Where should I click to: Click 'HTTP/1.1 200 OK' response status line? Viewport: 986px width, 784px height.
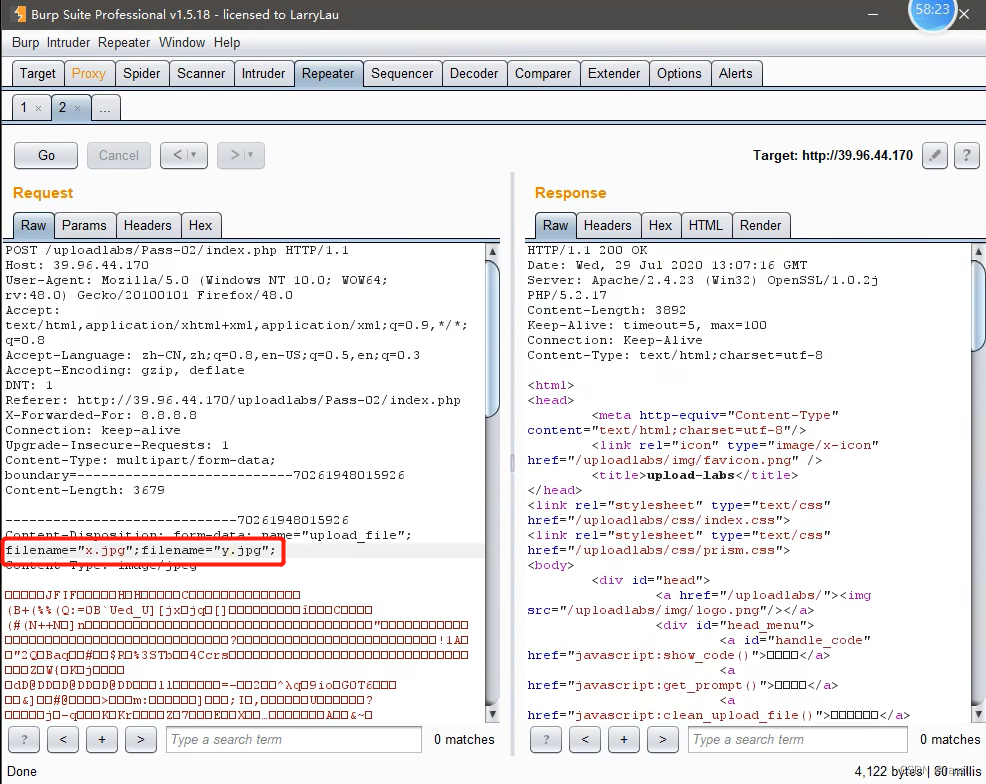(587, 250)
